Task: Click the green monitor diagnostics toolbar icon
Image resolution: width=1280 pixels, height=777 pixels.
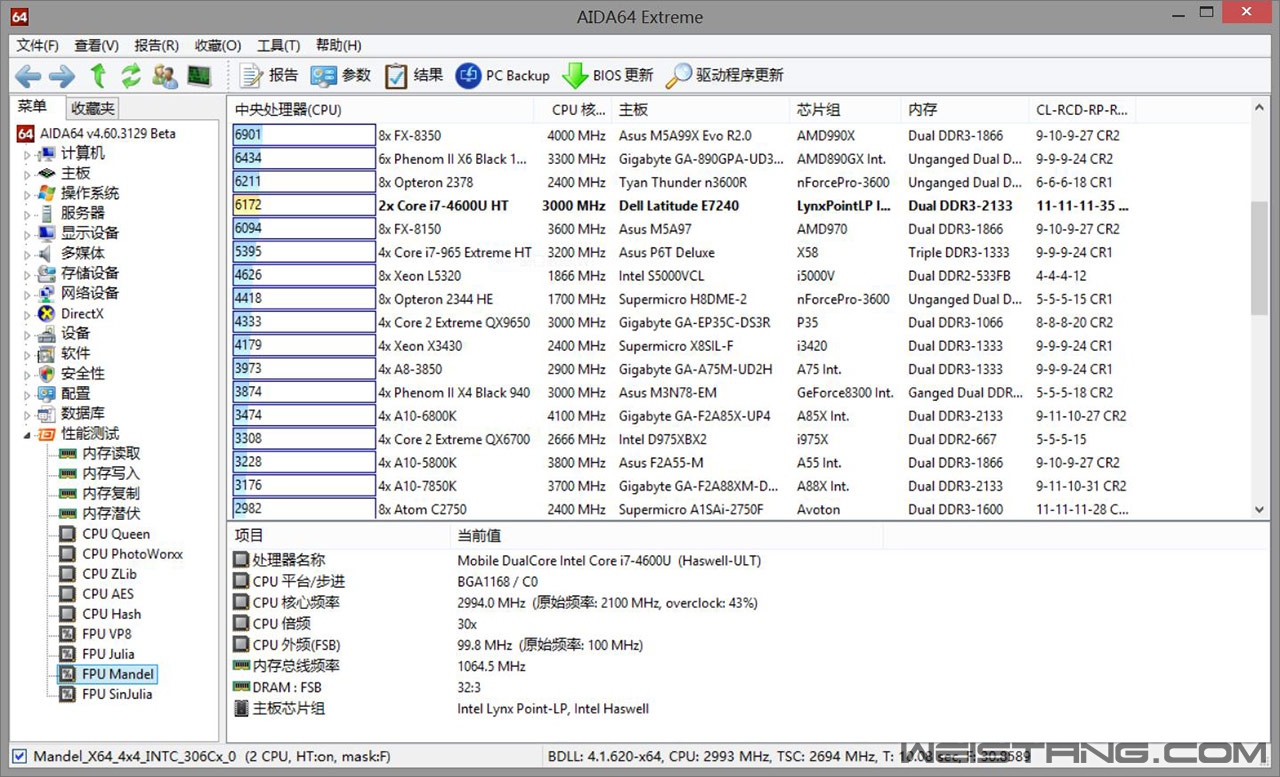Action: click(x=199, y=76)
